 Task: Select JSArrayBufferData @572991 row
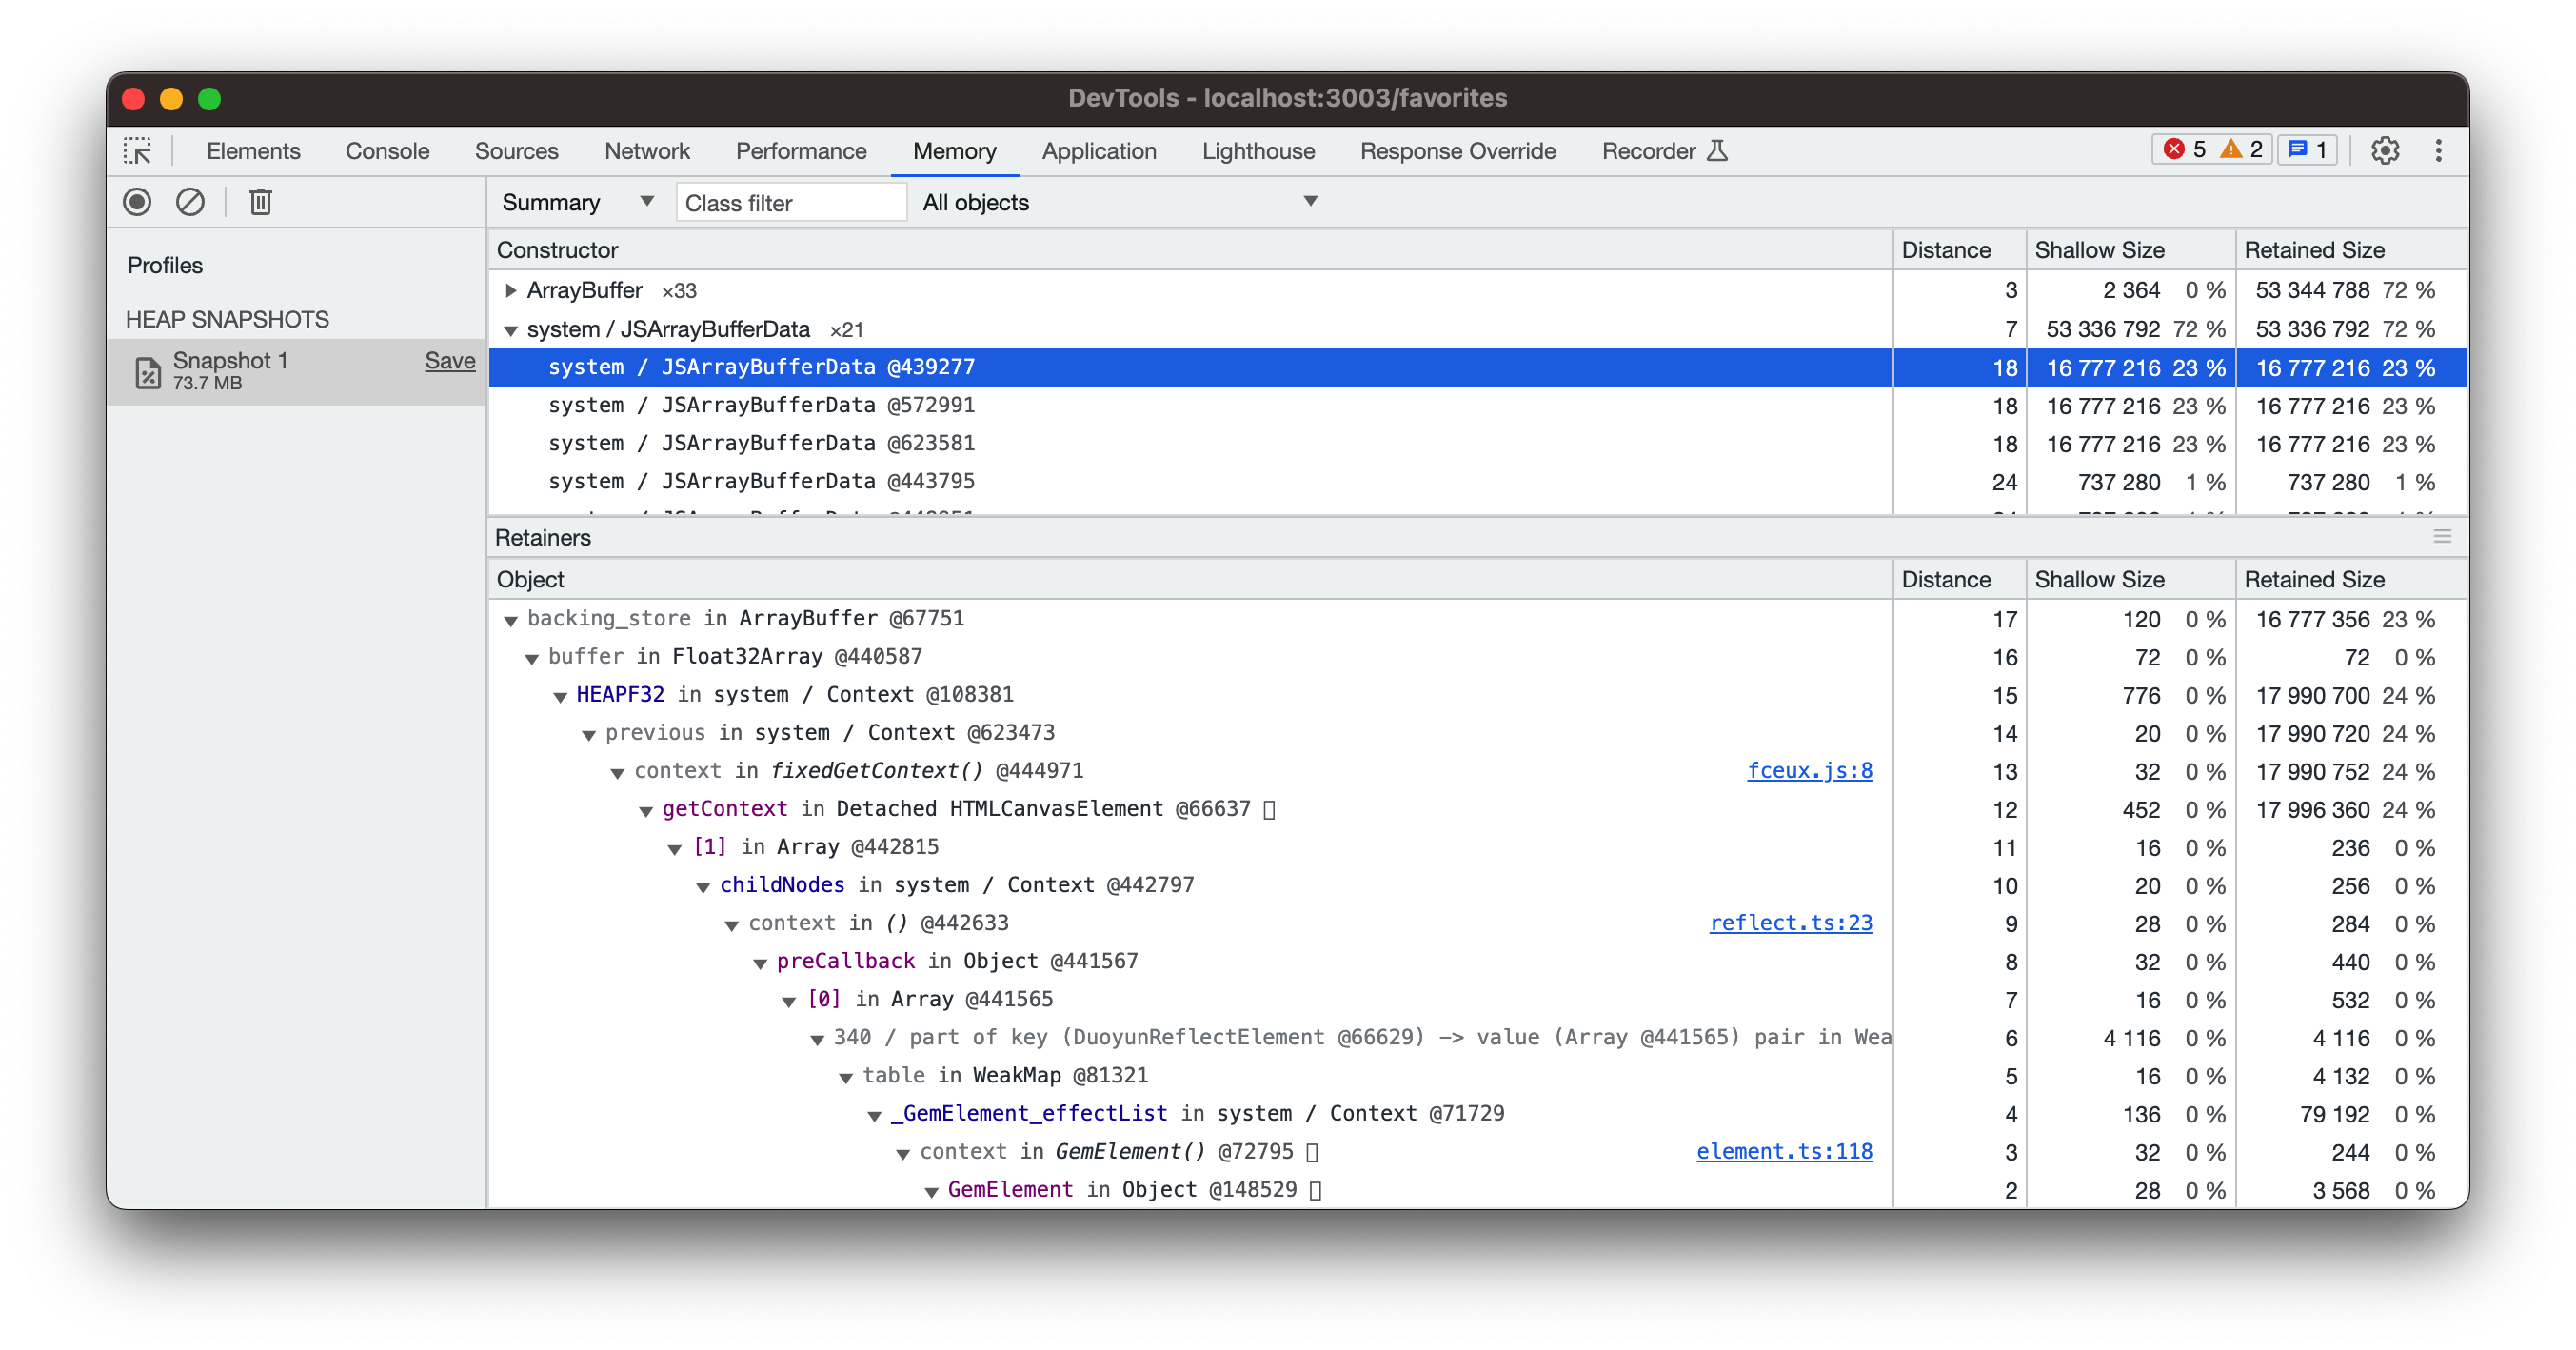[1478, 405]
